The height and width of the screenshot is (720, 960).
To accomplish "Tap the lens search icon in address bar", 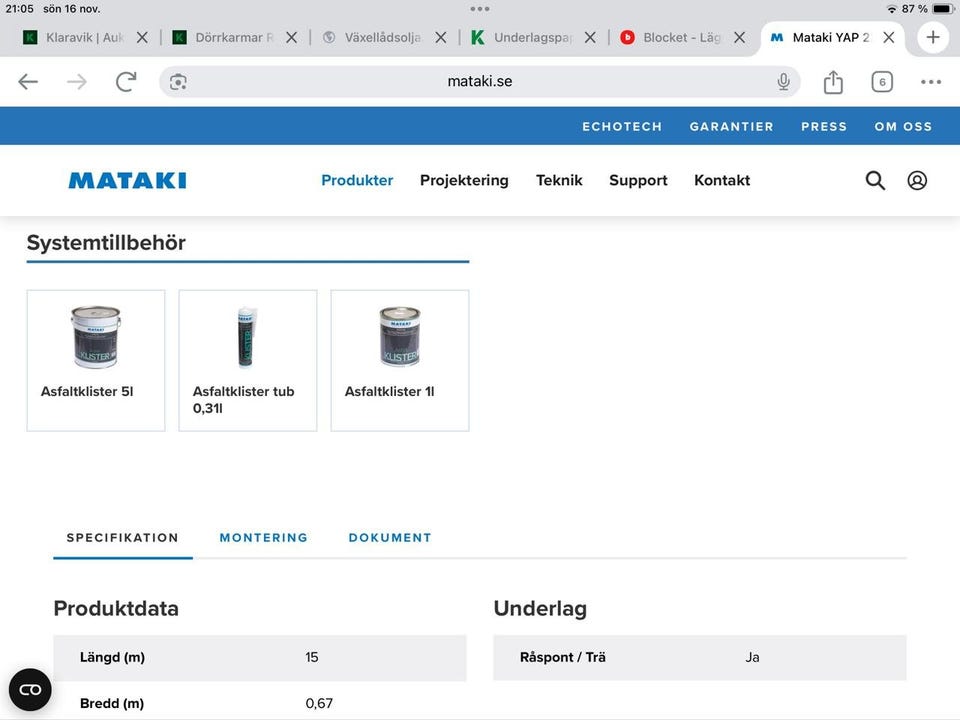I will click(x=178, y=81).
